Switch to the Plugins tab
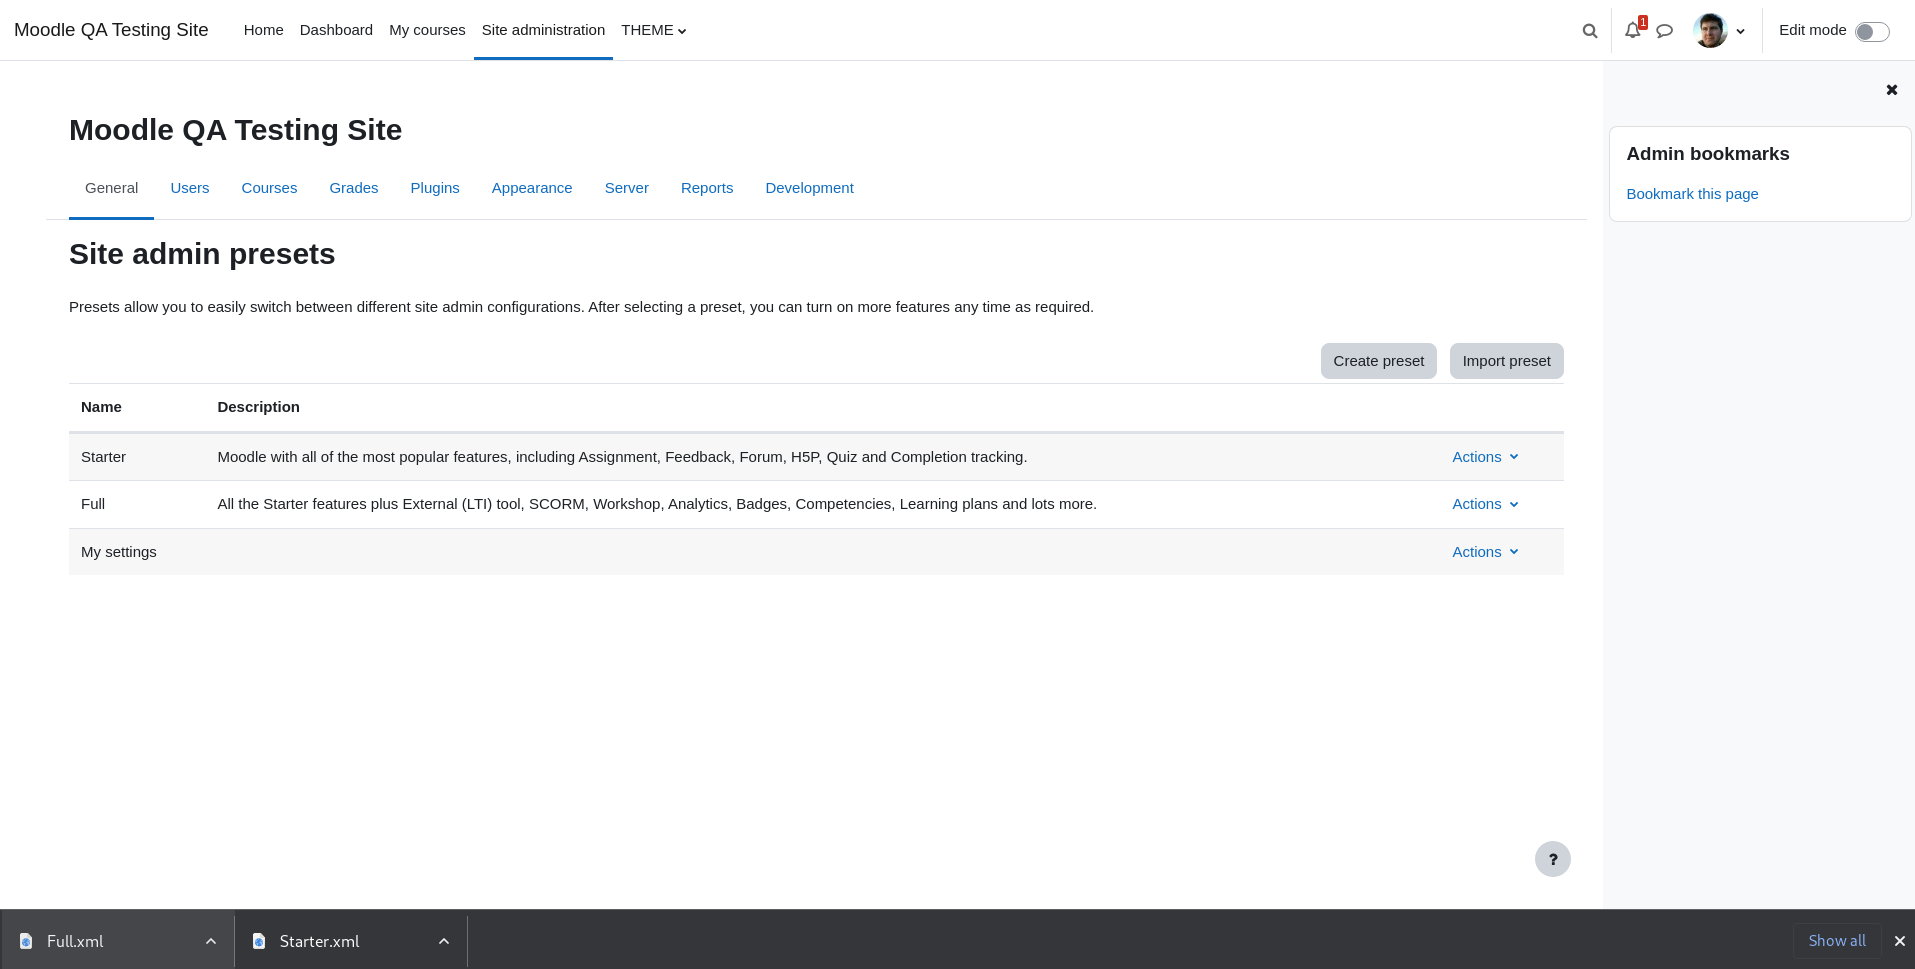The width and height of the screenshot is (1915, 969). 435,188
